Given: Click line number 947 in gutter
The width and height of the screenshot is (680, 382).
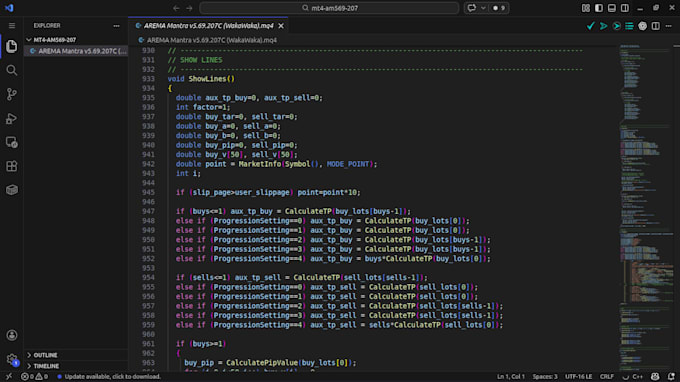Looking at the screenshot, I should pos(148,211).
